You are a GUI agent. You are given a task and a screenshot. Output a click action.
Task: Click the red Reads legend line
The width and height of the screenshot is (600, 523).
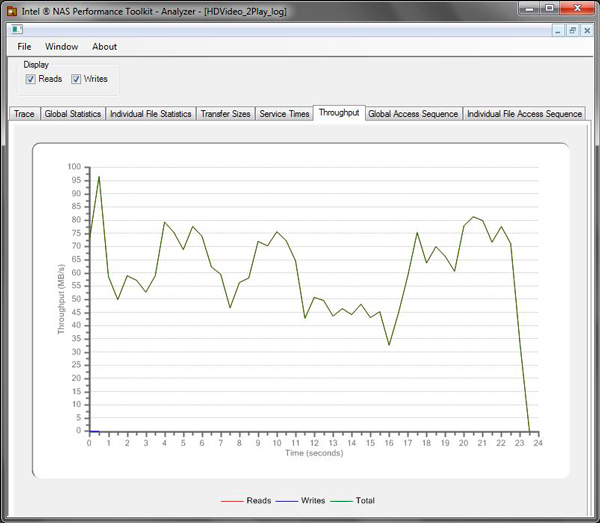click(x=232, y=501)
